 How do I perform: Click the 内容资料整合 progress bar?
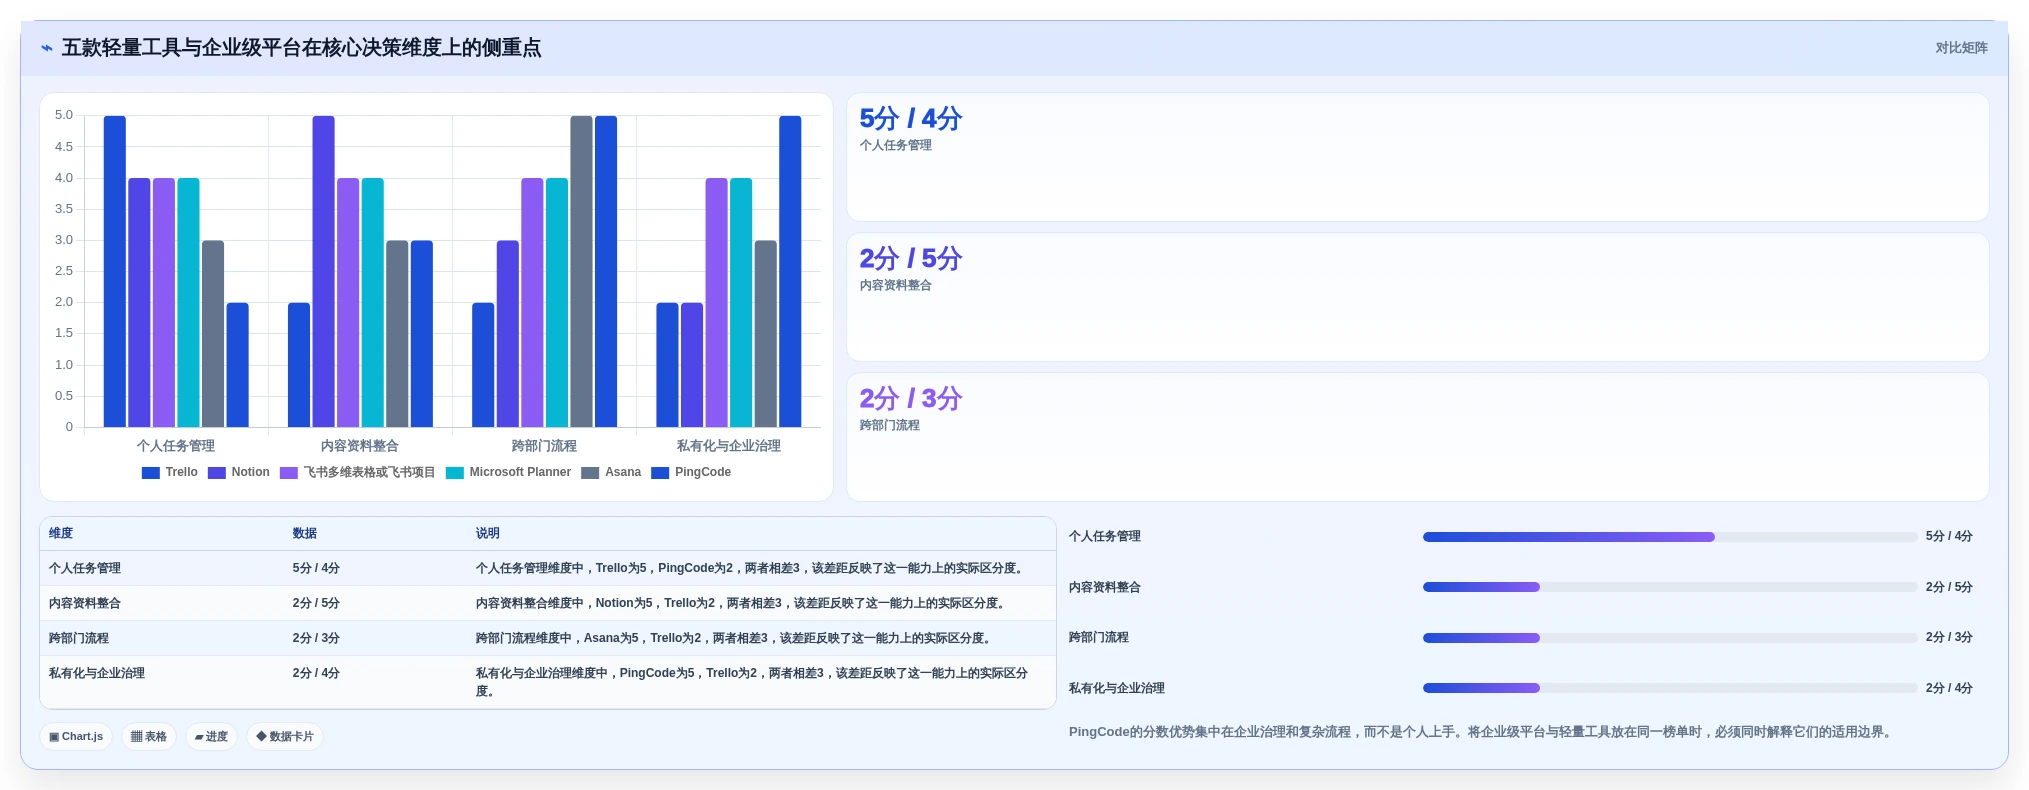[1670, 587]
